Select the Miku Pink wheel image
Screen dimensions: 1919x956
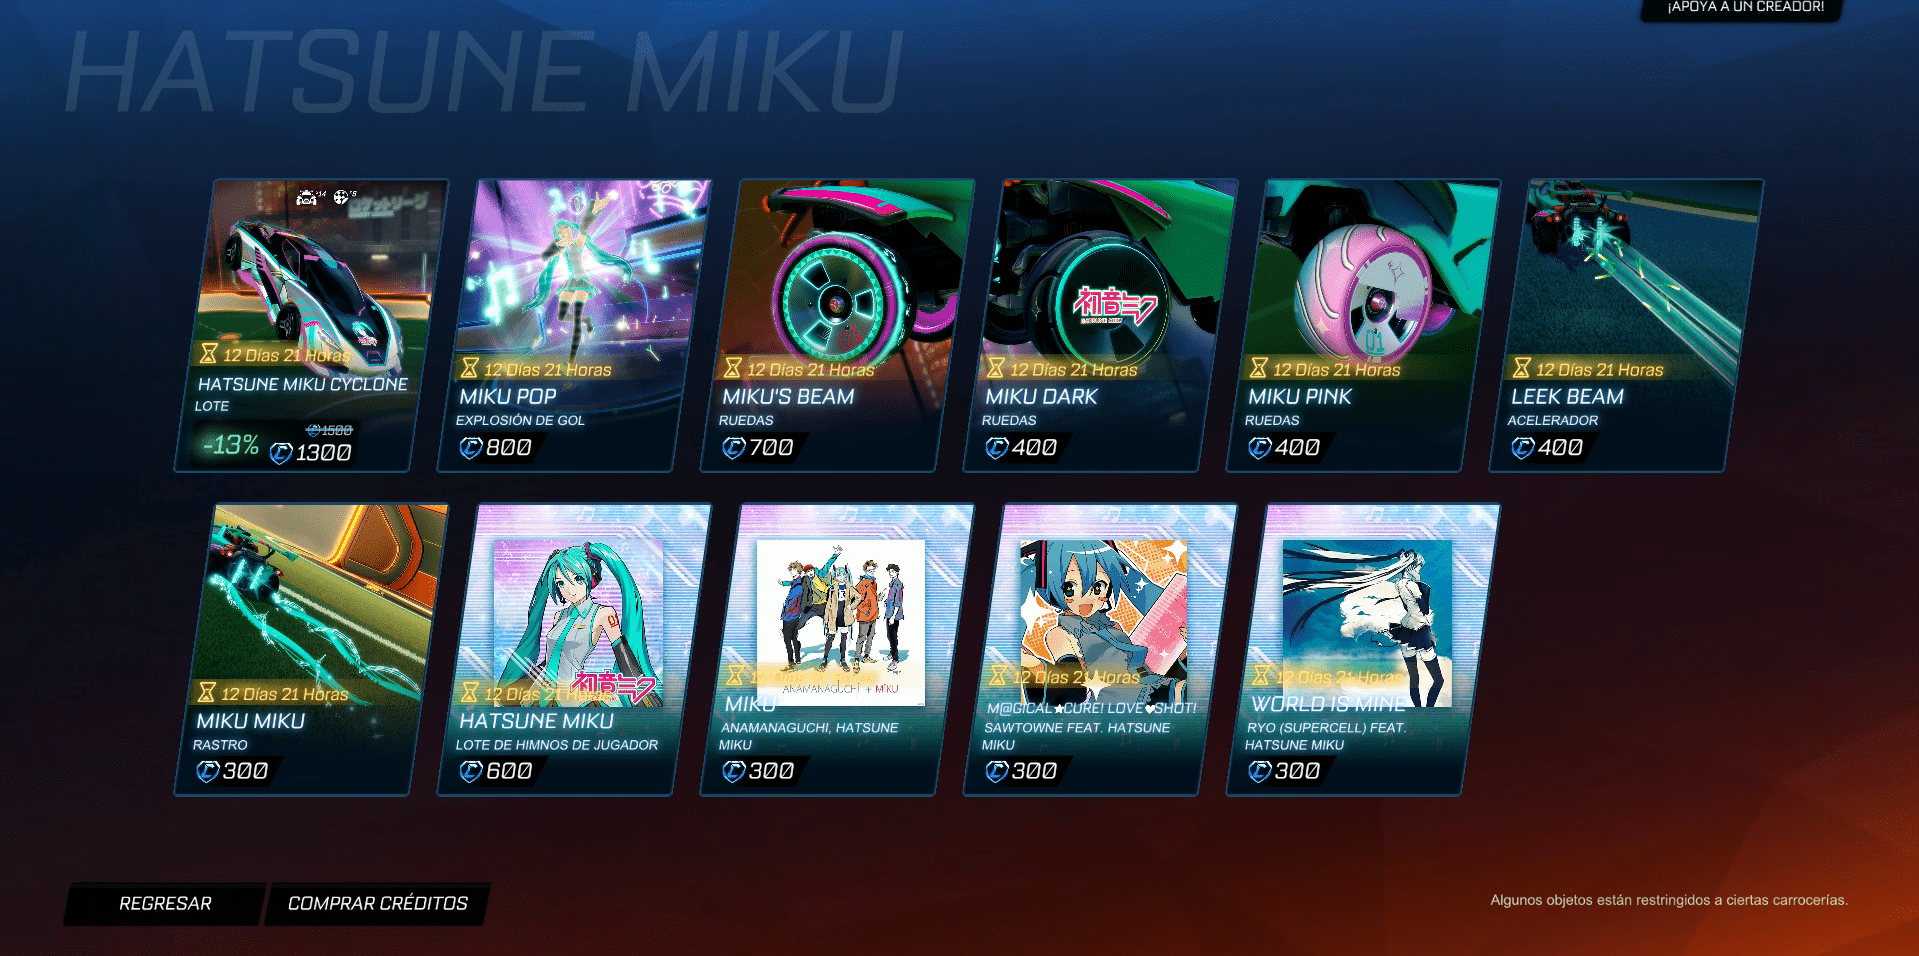point(1365,290)
